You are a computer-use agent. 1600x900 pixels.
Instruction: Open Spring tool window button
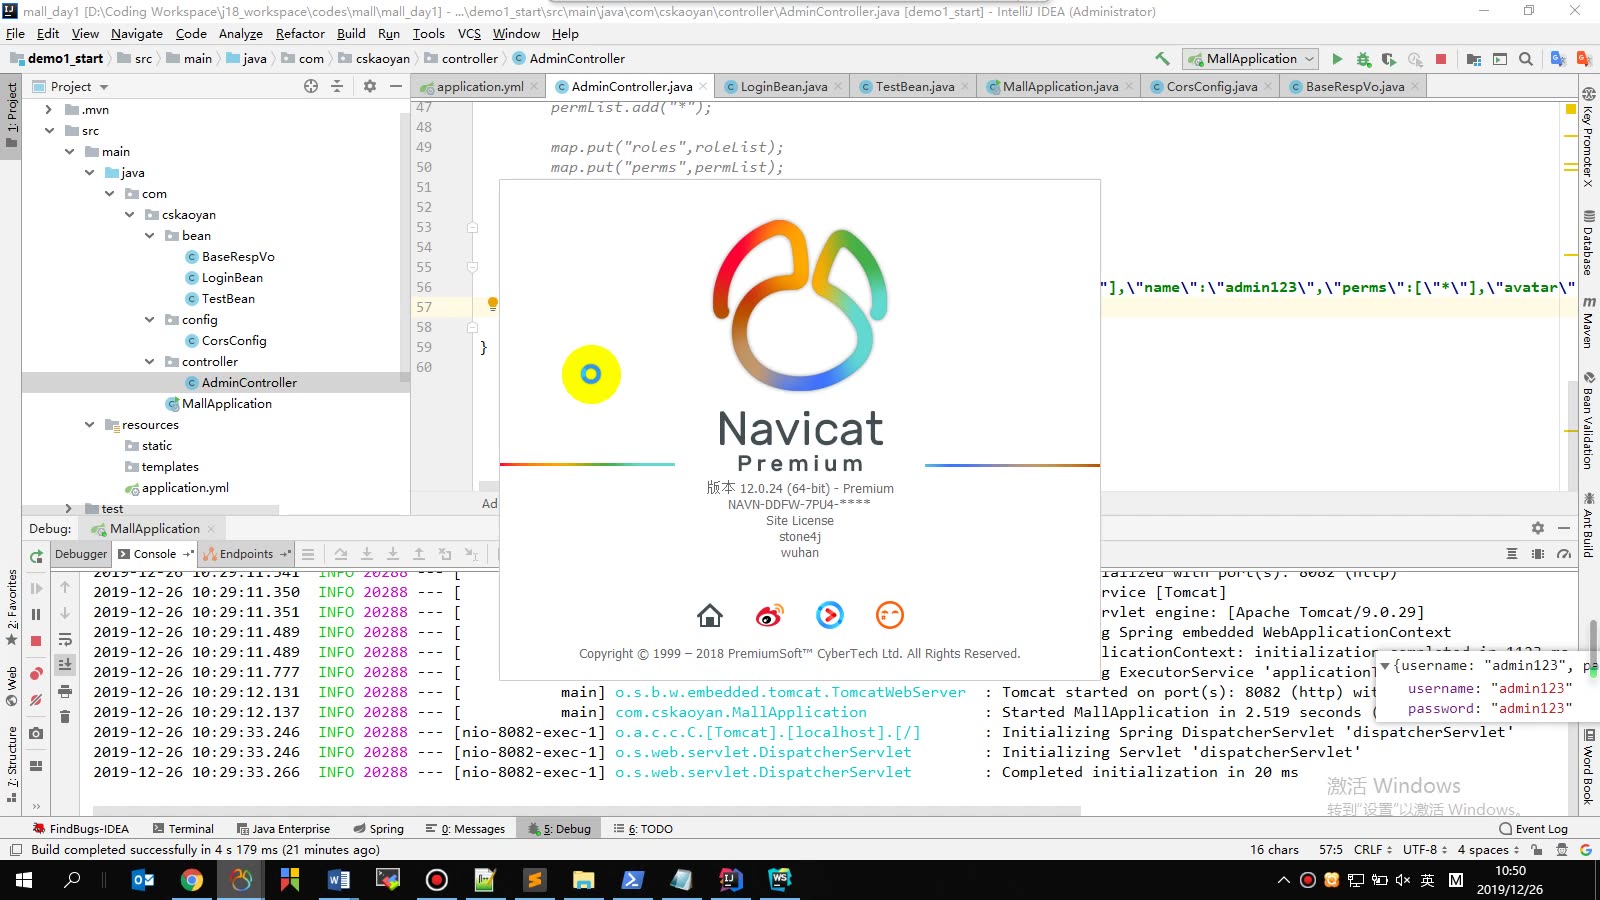coord(379,829)
